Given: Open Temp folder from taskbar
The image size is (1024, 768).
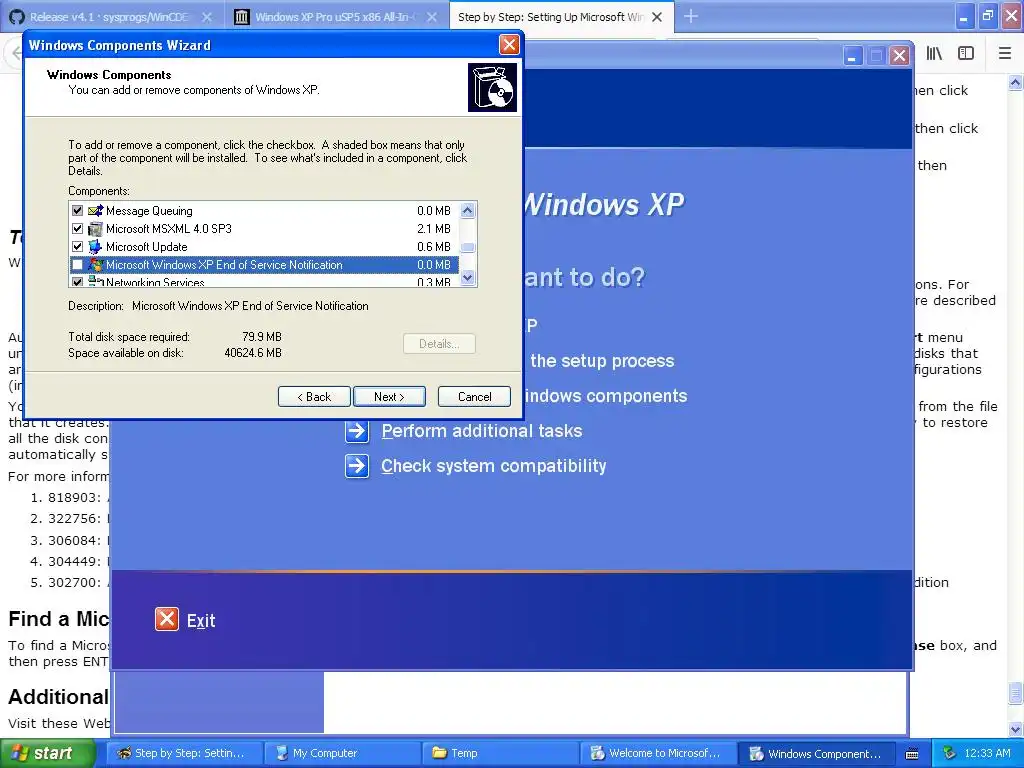Looking at the screenshot, I should (x=501, y=754).
